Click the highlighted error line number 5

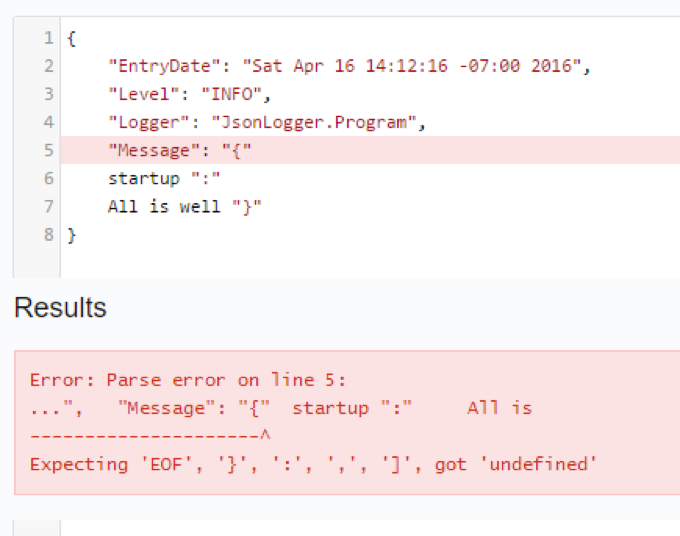tap(48, 151)
